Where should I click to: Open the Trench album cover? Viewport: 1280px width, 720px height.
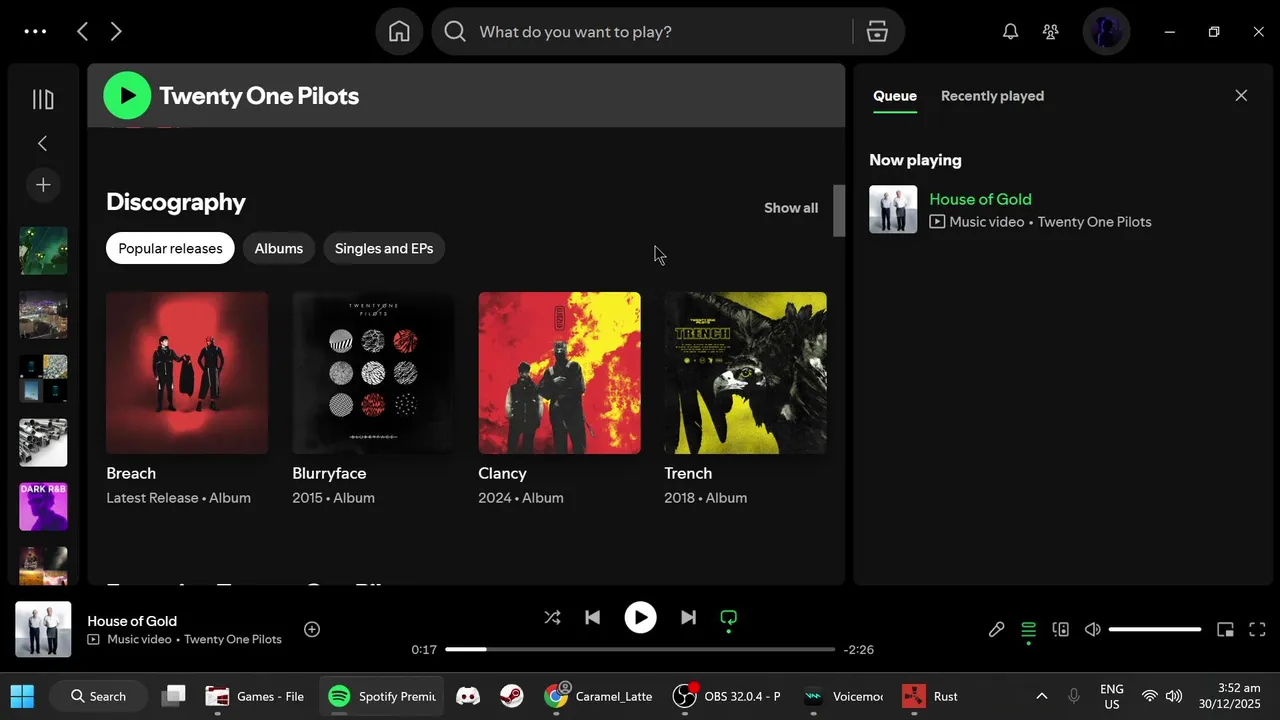[x=745, y=373]
